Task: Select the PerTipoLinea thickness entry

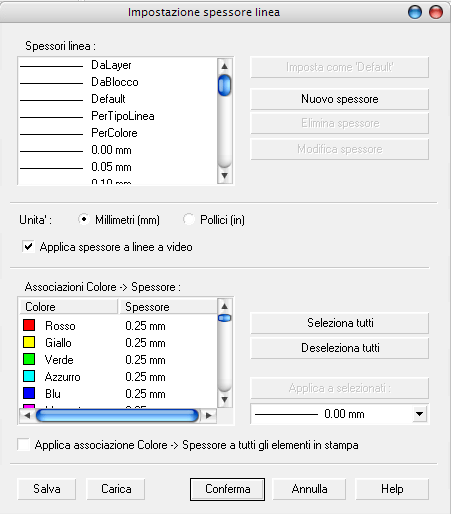Action: coord(117,116)
